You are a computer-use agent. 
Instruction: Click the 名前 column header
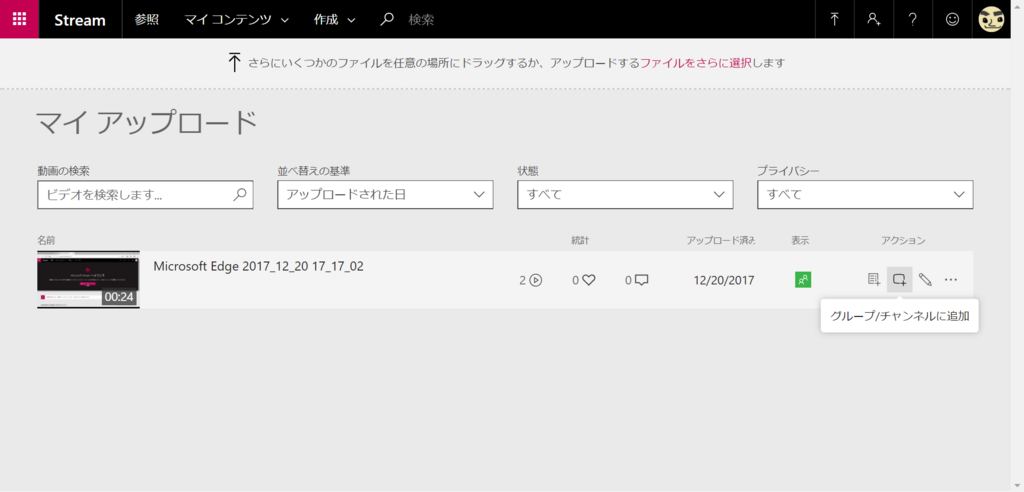coord(46,240)
